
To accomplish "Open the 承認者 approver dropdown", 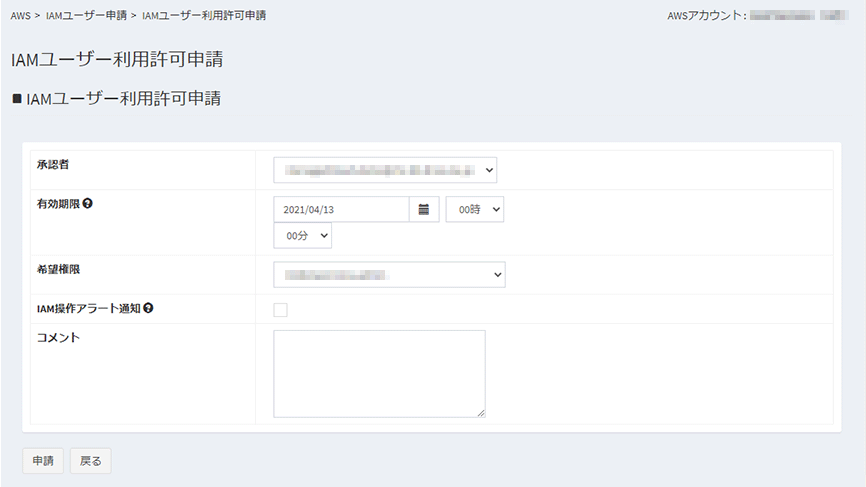I will click(385, 170).
